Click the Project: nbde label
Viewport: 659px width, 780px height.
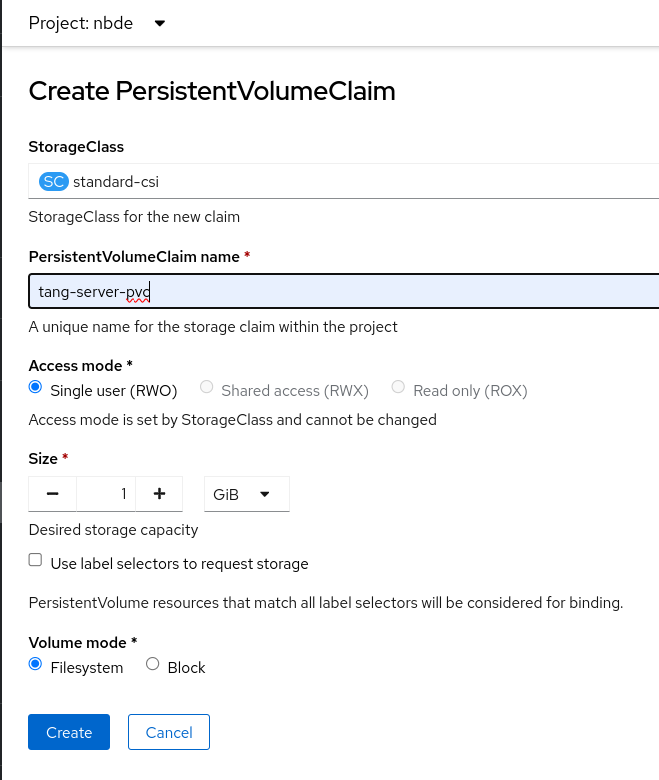click(84, 24)
